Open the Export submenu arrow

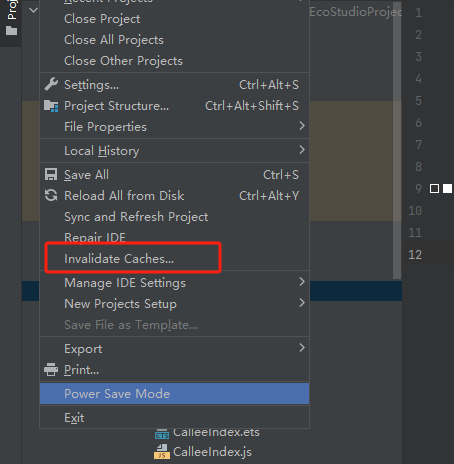point(302,348)
